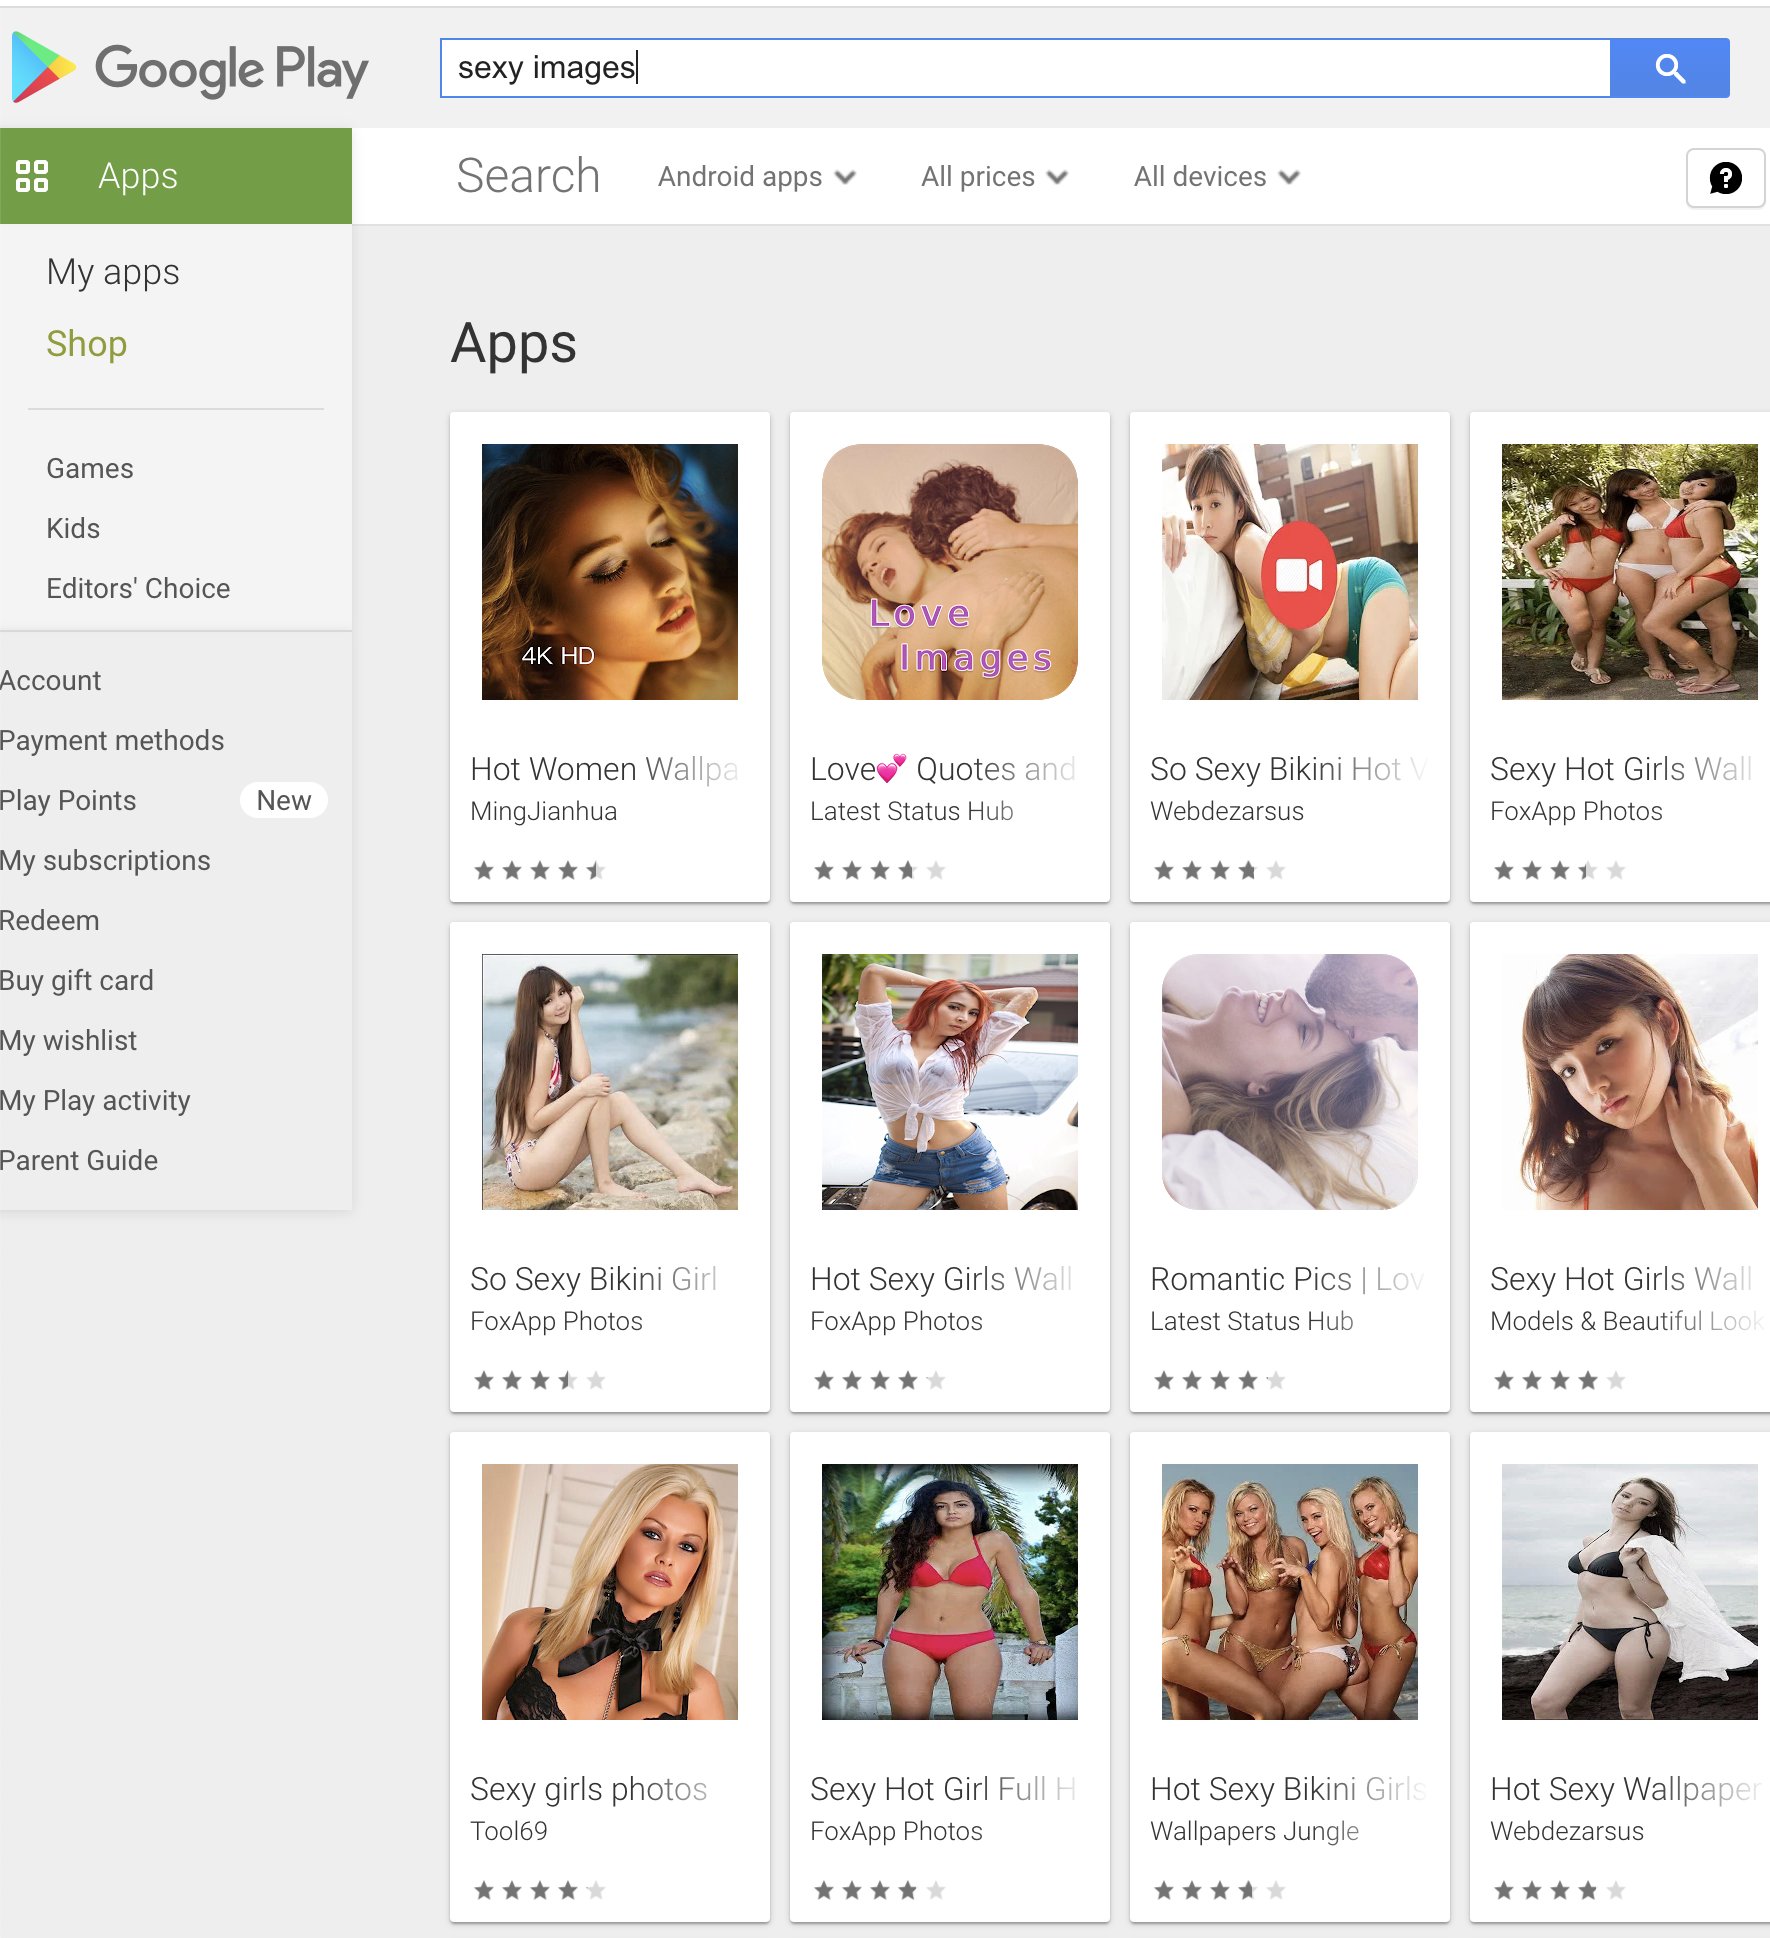The image size is (1770, 1938).
Task: Click star rating under Hot Women Wallpaper
Action: click(539, 870)
